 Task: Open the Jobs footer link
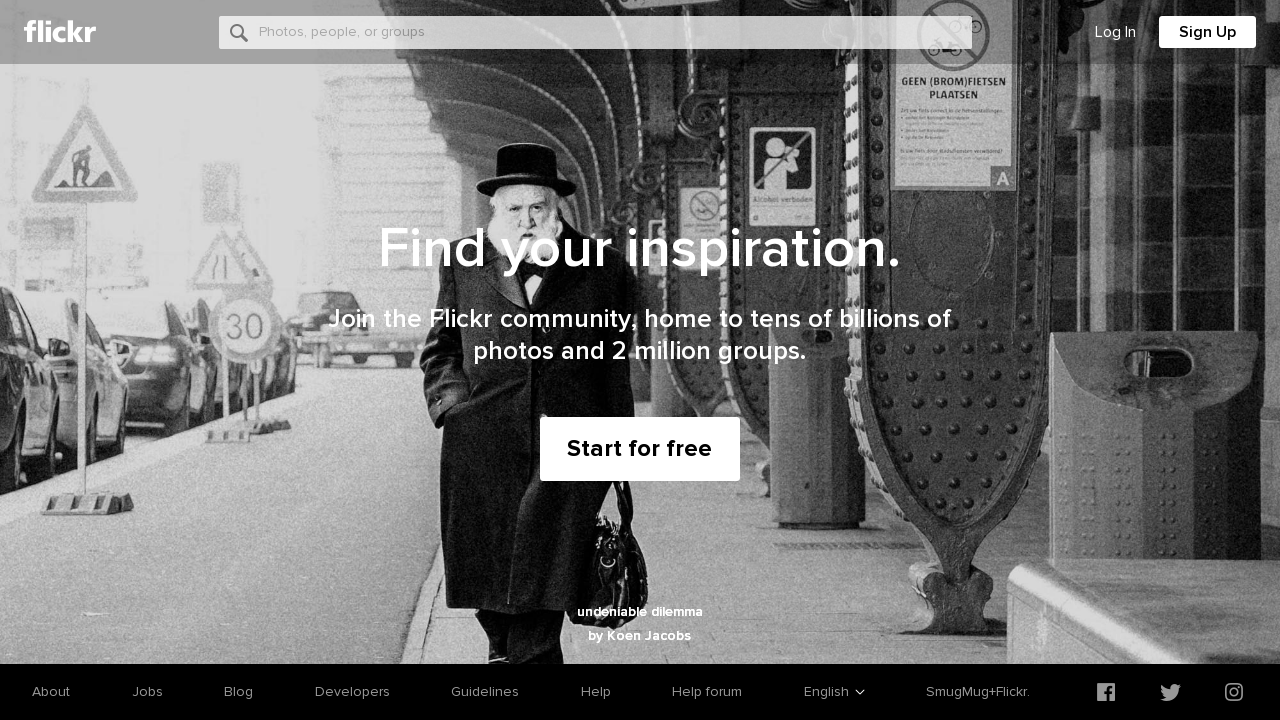[147, 692]
